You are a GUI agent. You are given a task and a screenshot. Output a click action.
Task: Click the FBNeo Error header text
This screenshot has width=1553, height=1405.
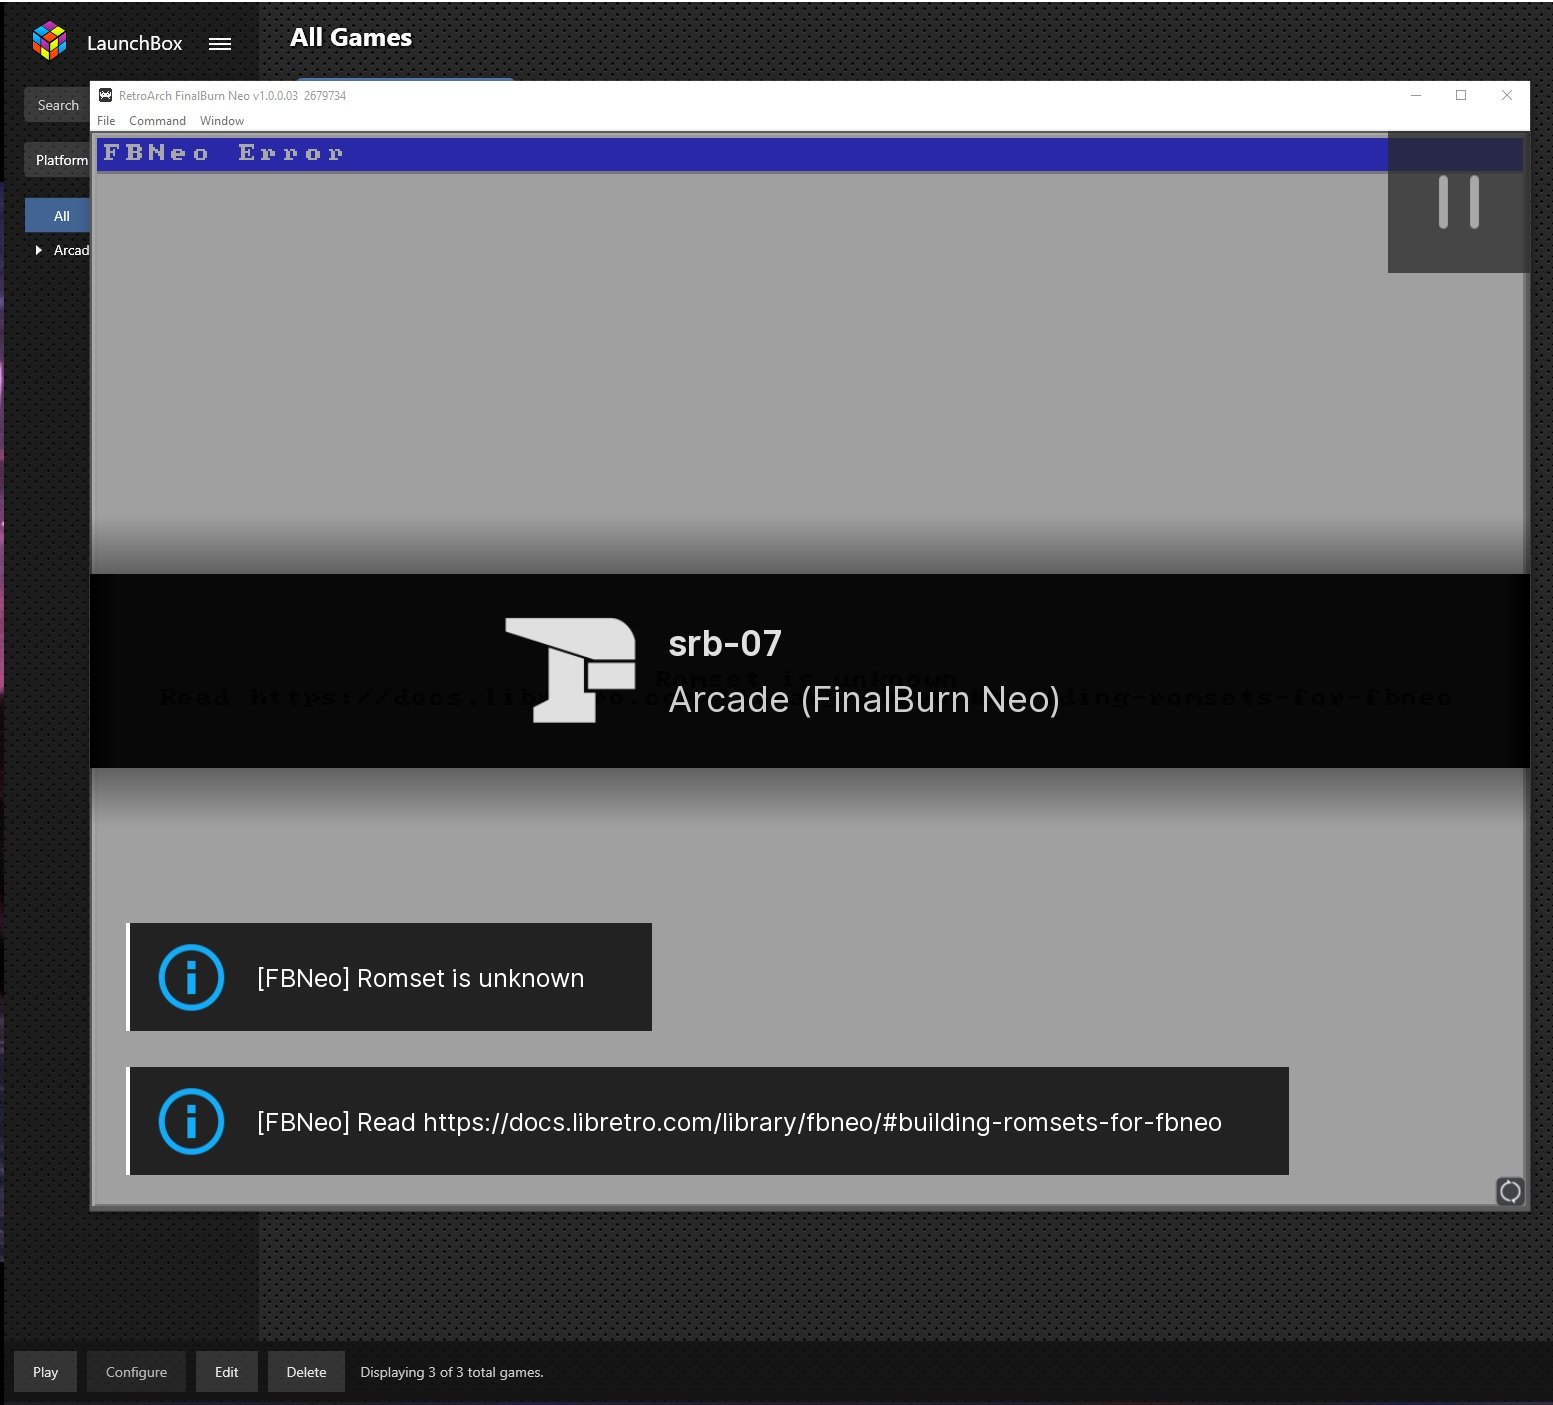coord(223,153)
